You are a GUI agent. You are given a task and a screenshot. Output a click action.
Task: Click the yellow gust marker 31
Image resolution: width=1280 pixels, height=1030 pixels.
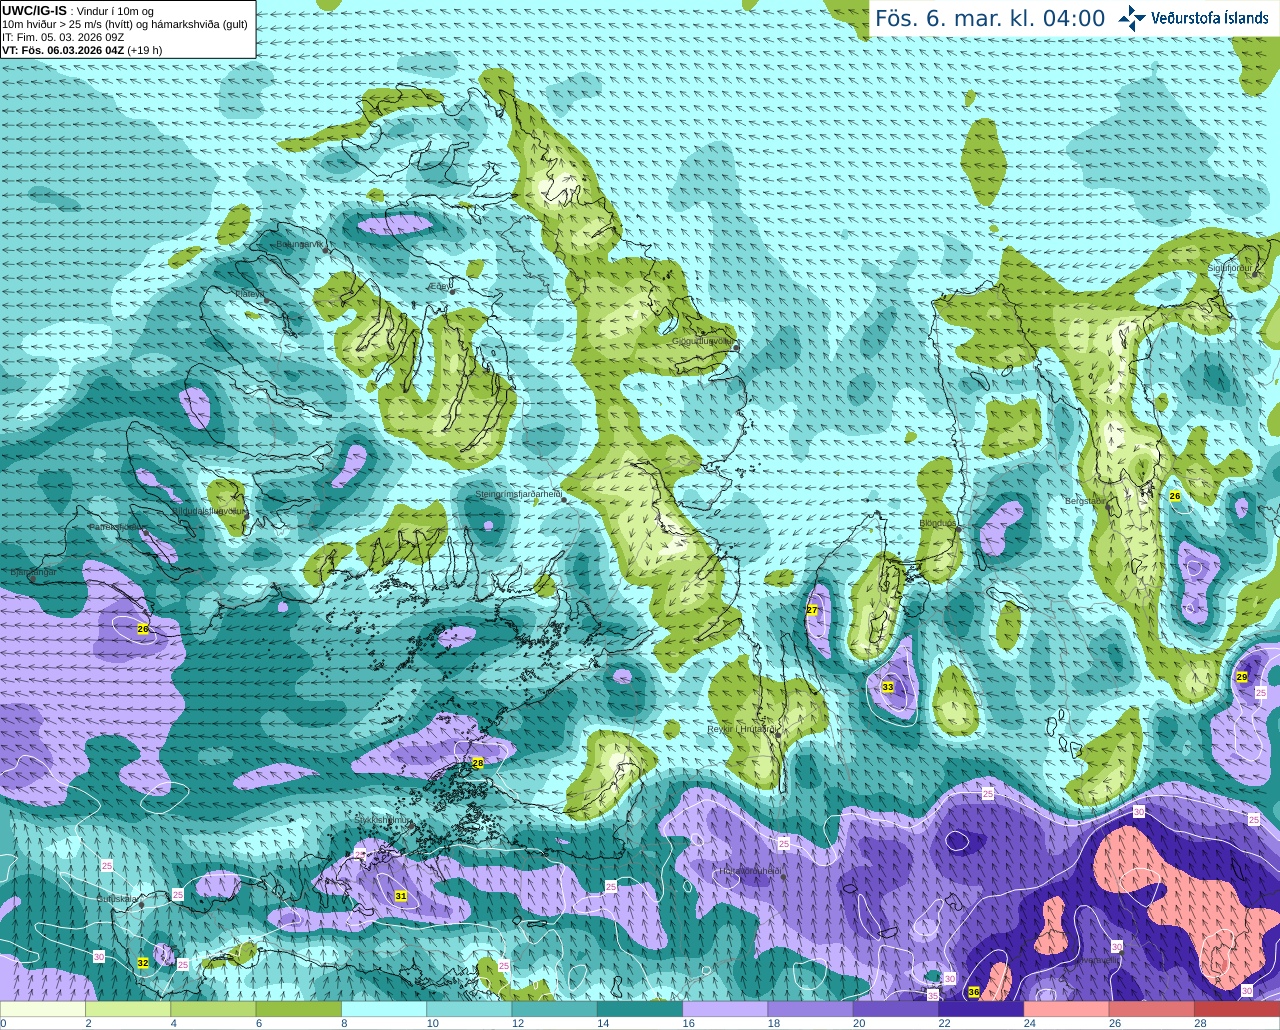401,896
